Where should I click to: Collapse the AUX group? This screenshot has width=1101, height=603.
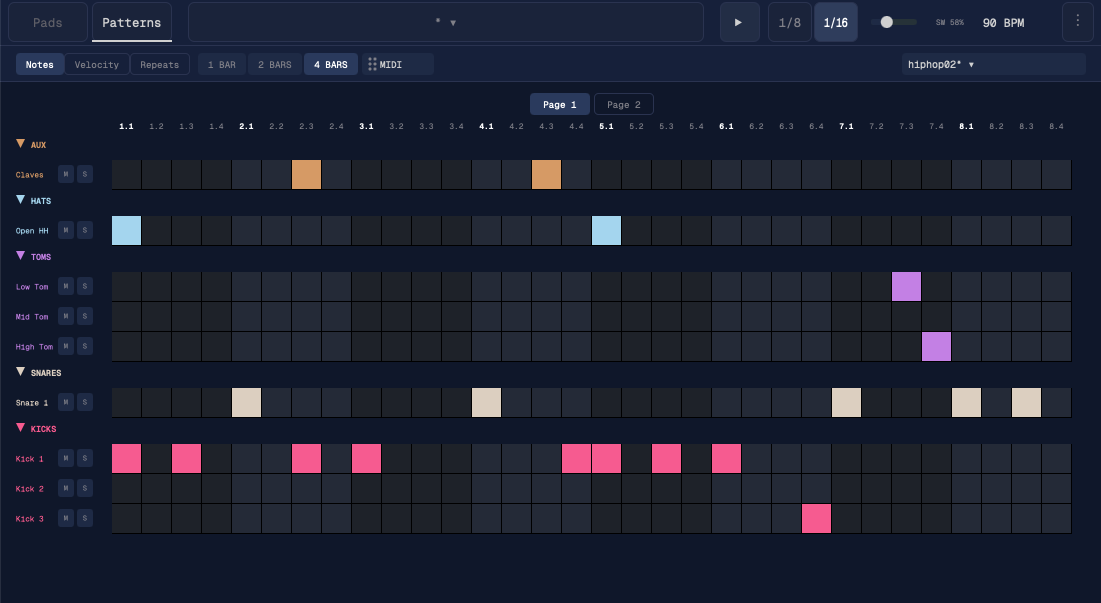click(20, 144)
